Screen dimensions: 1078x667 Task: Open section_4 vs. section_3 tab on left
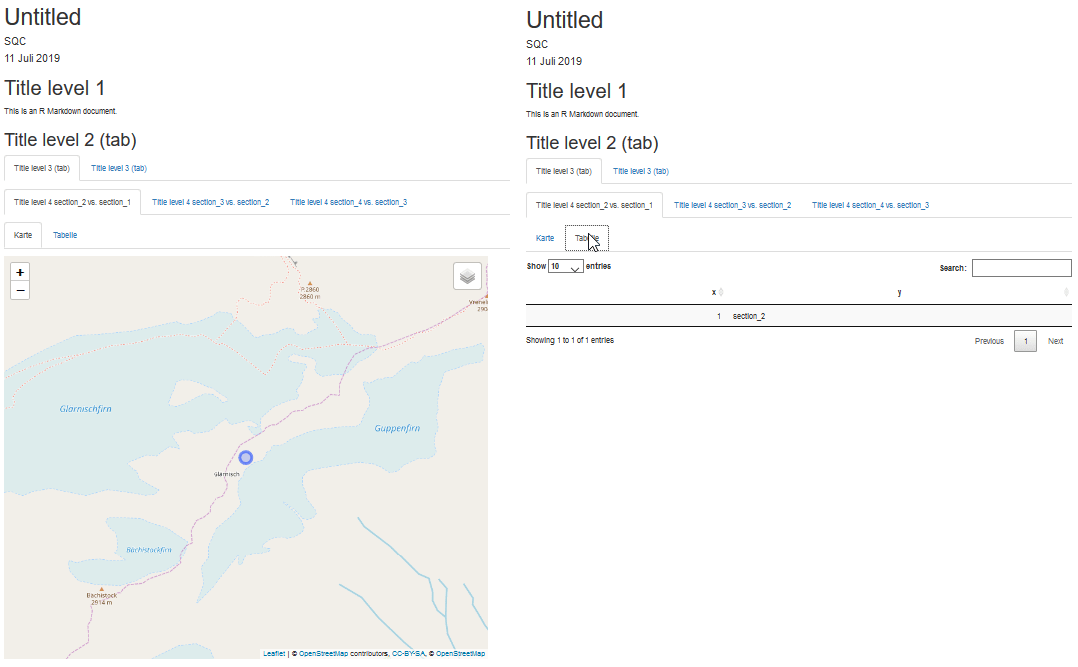(349, 202)
